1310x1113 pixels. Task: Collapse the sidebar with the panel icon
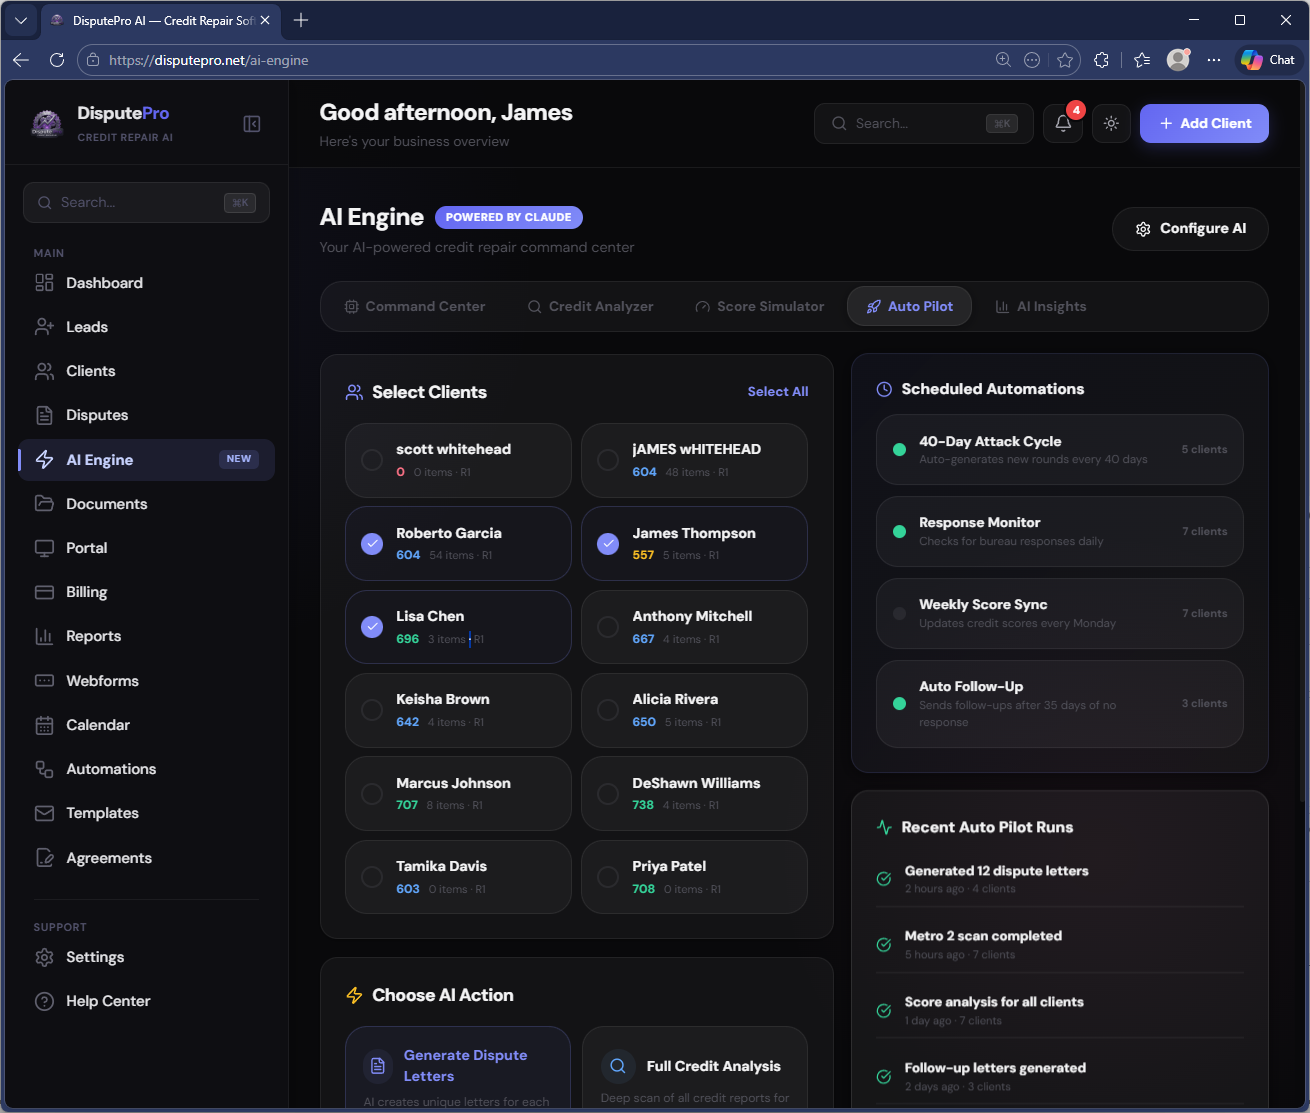tap(252, 124)
